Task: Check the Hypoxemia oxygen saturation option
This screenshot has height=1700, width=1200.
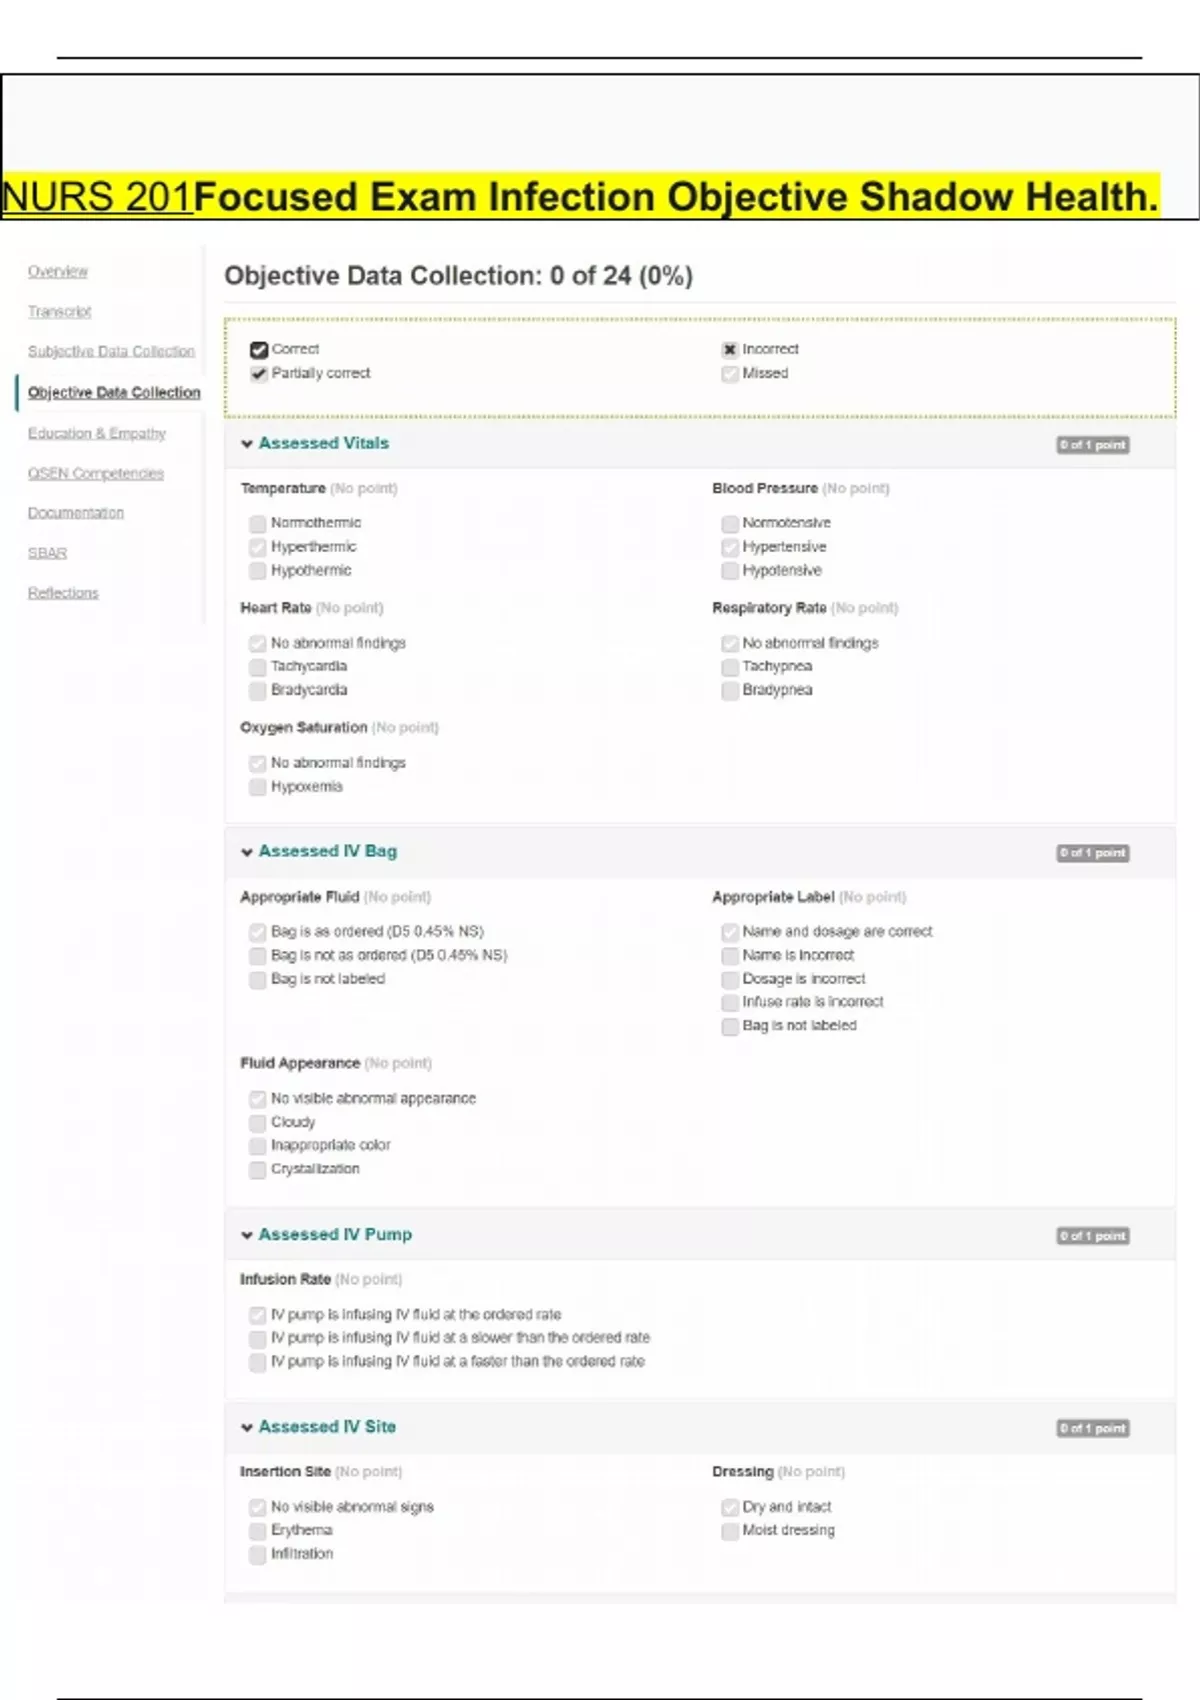Action: tap(258, 787)
